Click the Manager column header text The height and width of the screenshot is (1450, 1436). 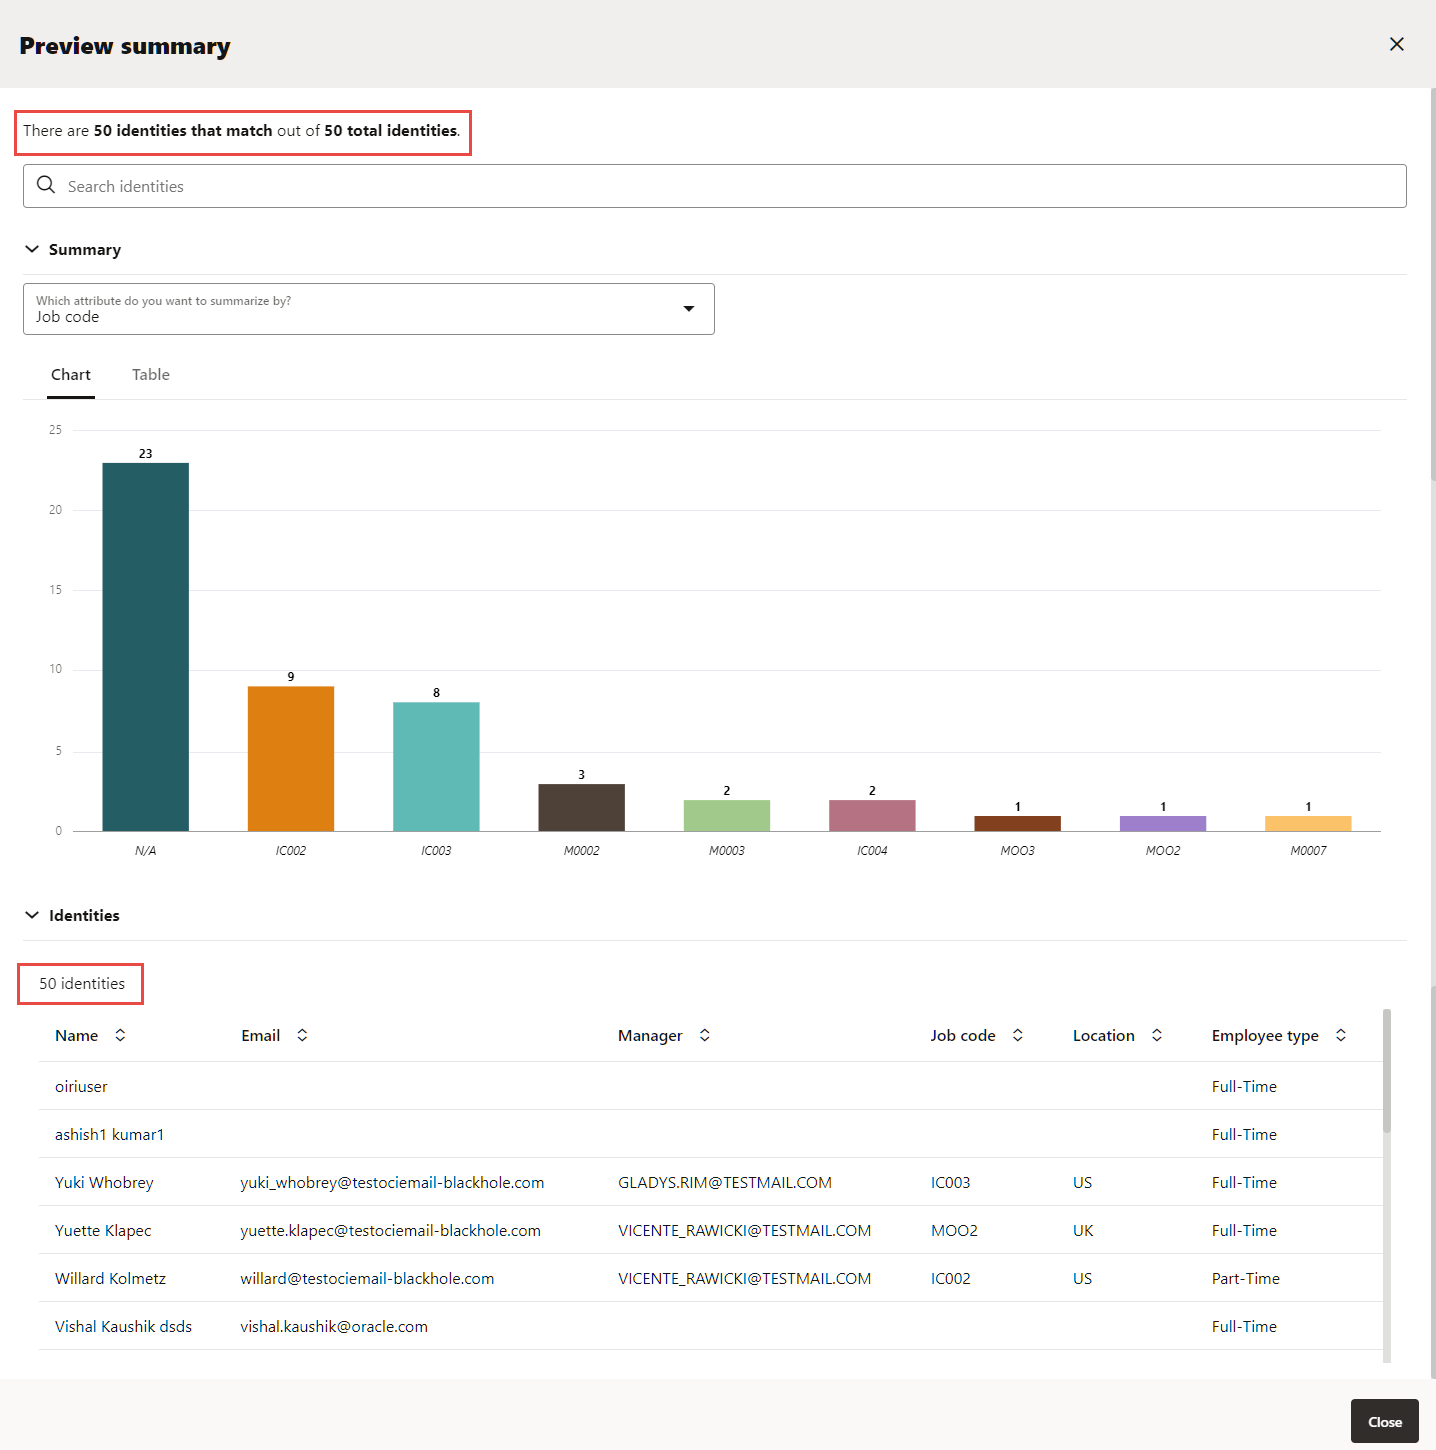coord(650,1035)
